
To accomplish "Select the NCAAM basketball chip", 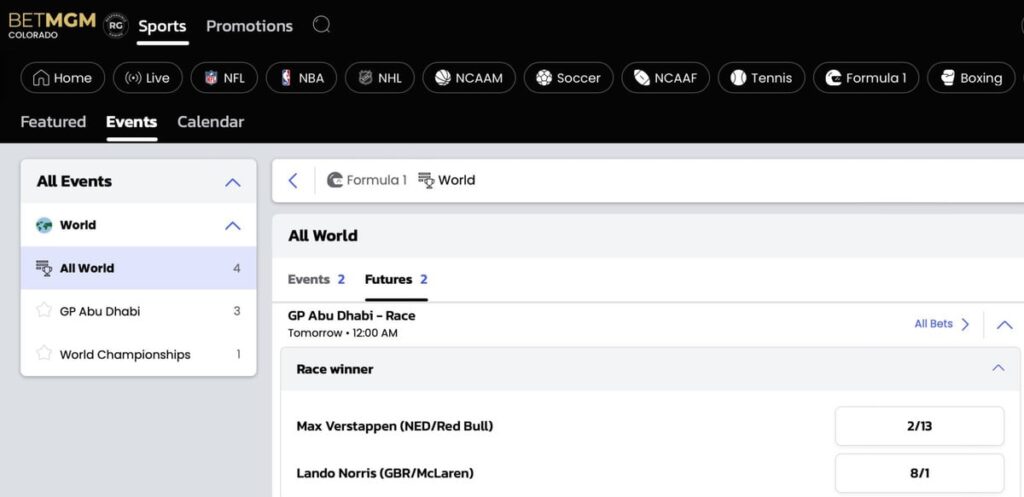I will (x=469, y=78).
